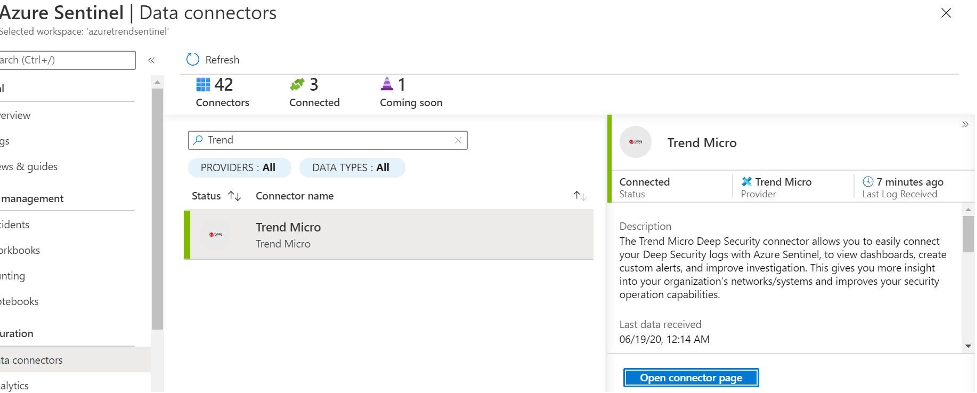Screen dimensions: 977x393
Task: Click Connector name column header
Action: coord(294,196)
